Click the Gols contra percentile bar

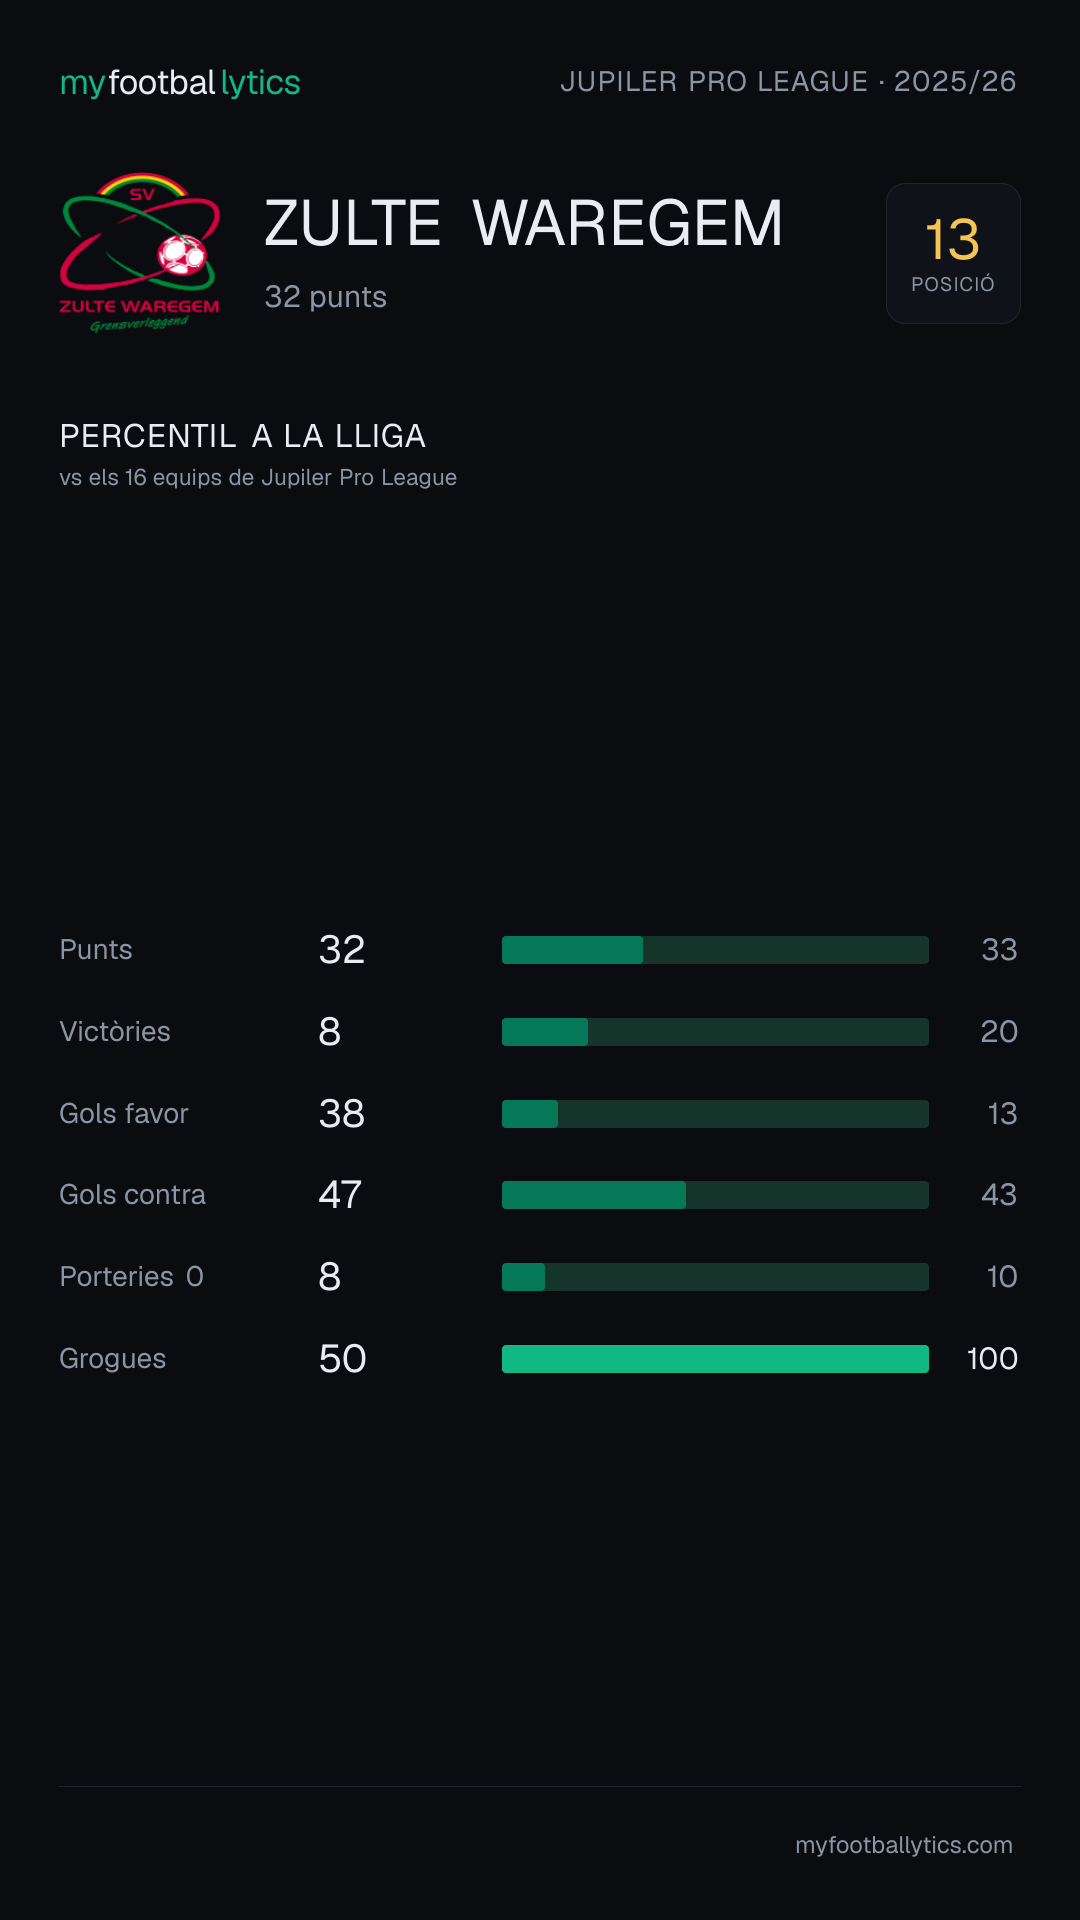(x=715, y=1195)
